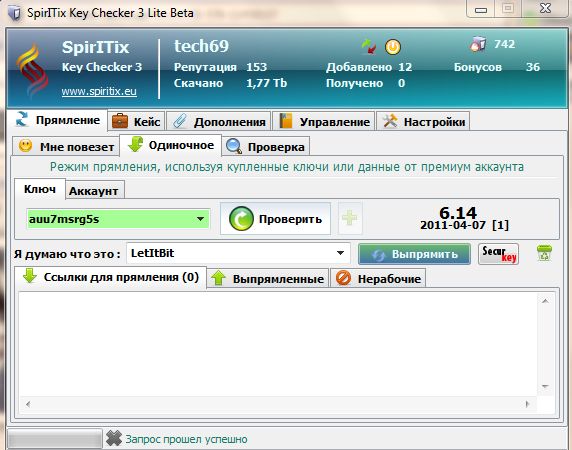Open the Выпрямленные tab

point(268,279)
